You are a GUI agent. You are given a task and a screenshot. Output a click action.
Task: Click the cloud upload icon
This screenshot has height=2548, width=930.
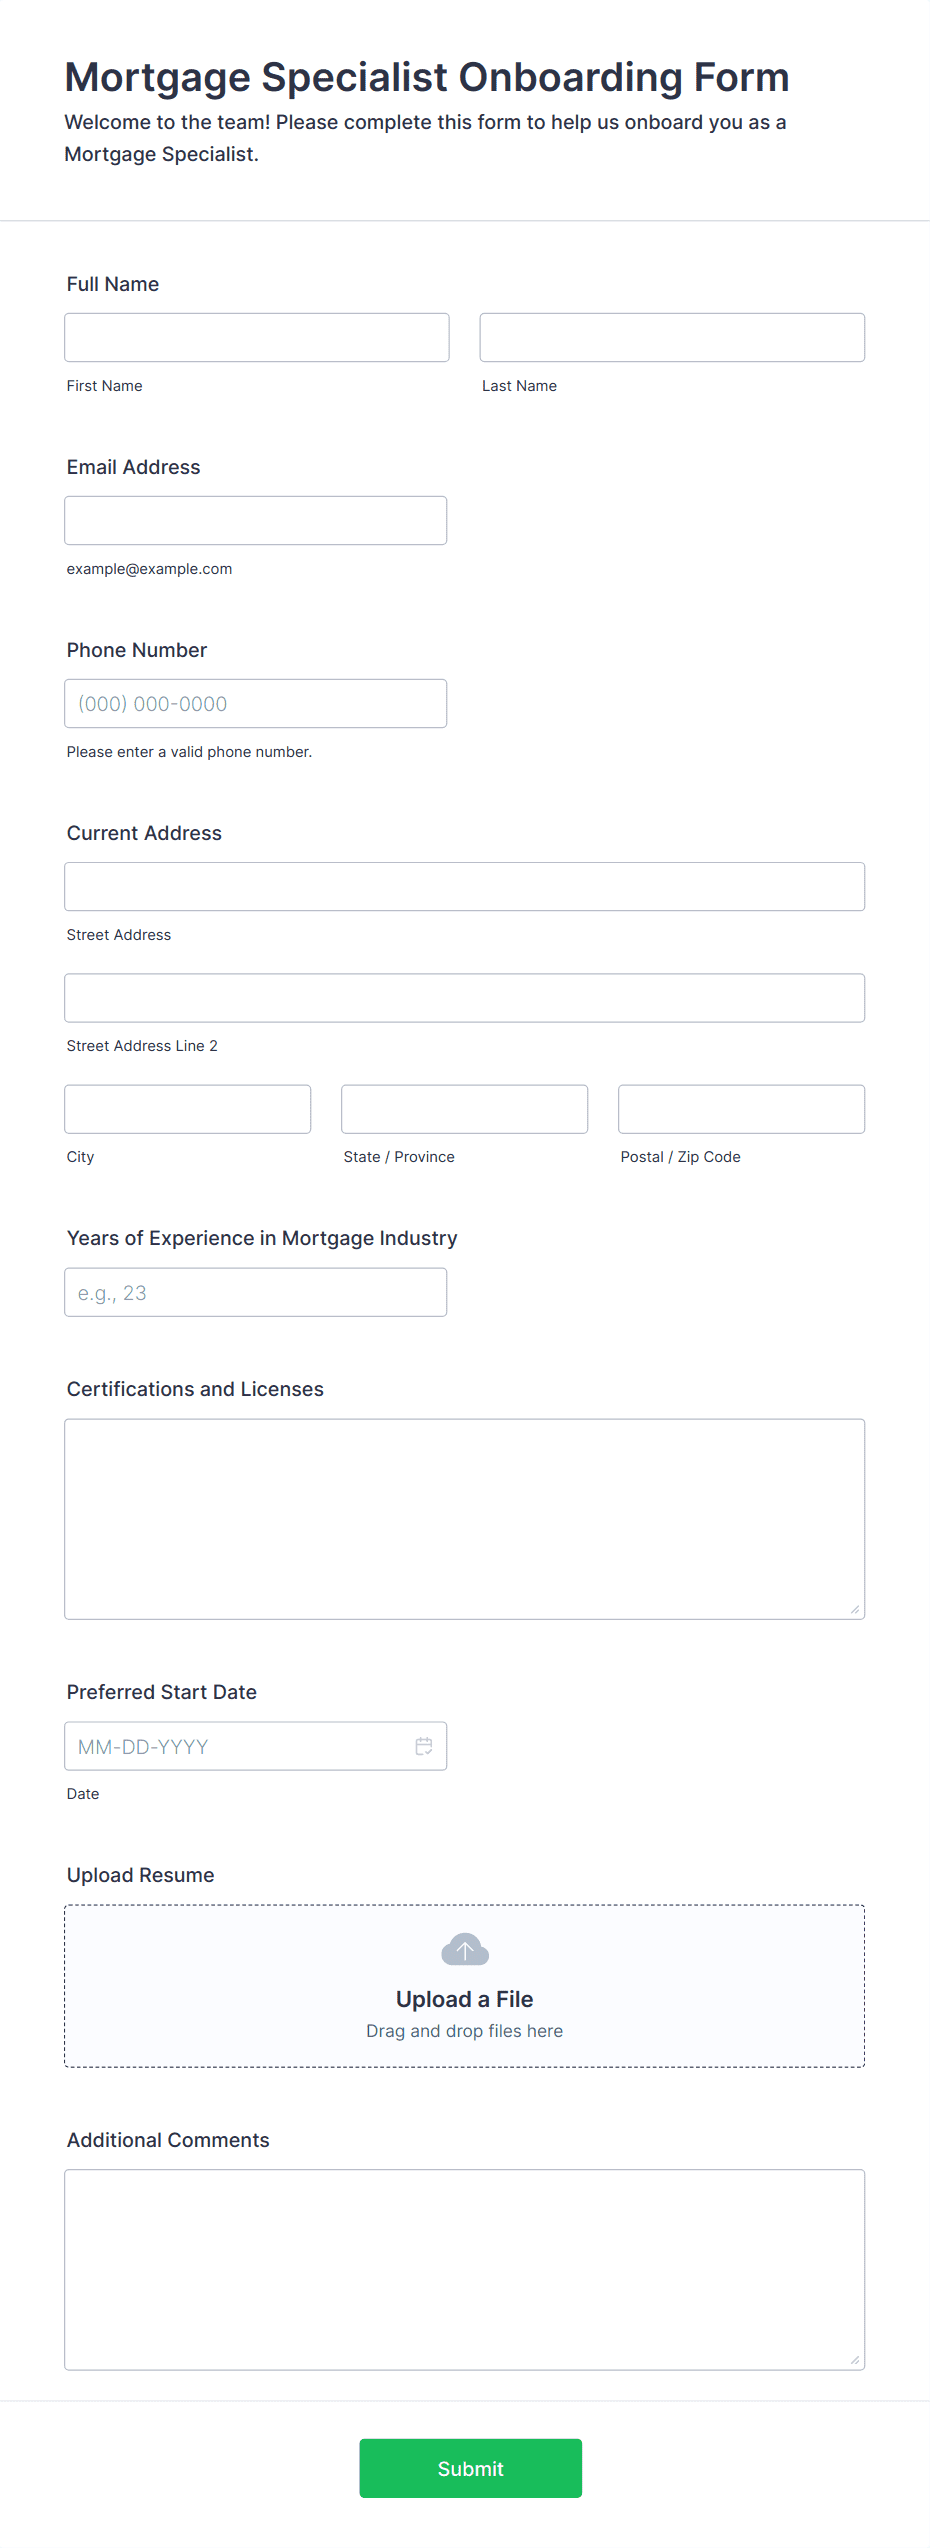465,1949
